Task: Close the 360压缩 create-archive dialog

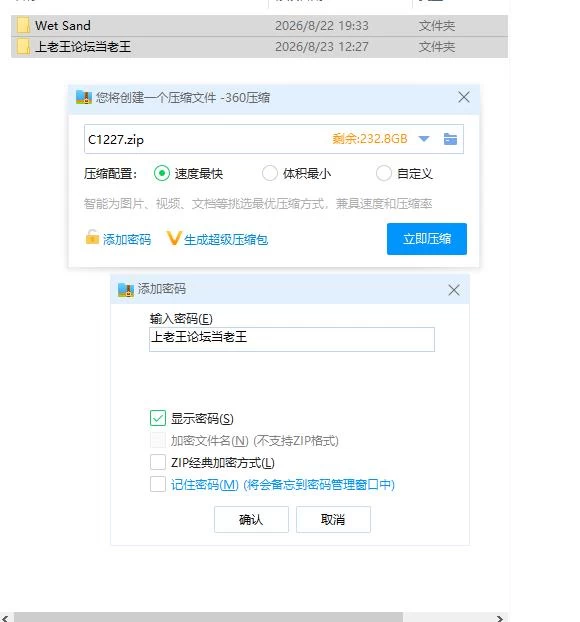Action: click(x=464, y=97)
